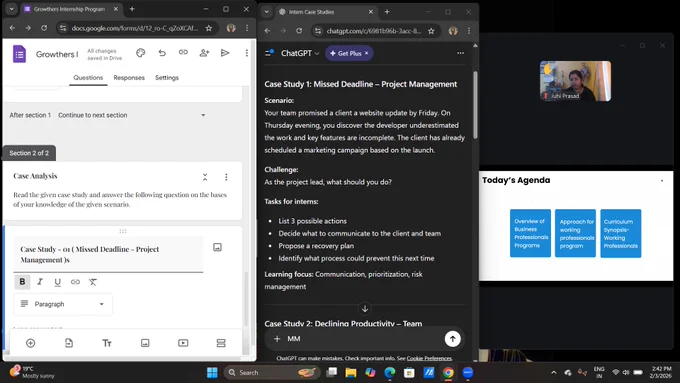The image size is (680, 383).
Task: Open a new tab in the Forms window
Action: [x=132, y=9]
